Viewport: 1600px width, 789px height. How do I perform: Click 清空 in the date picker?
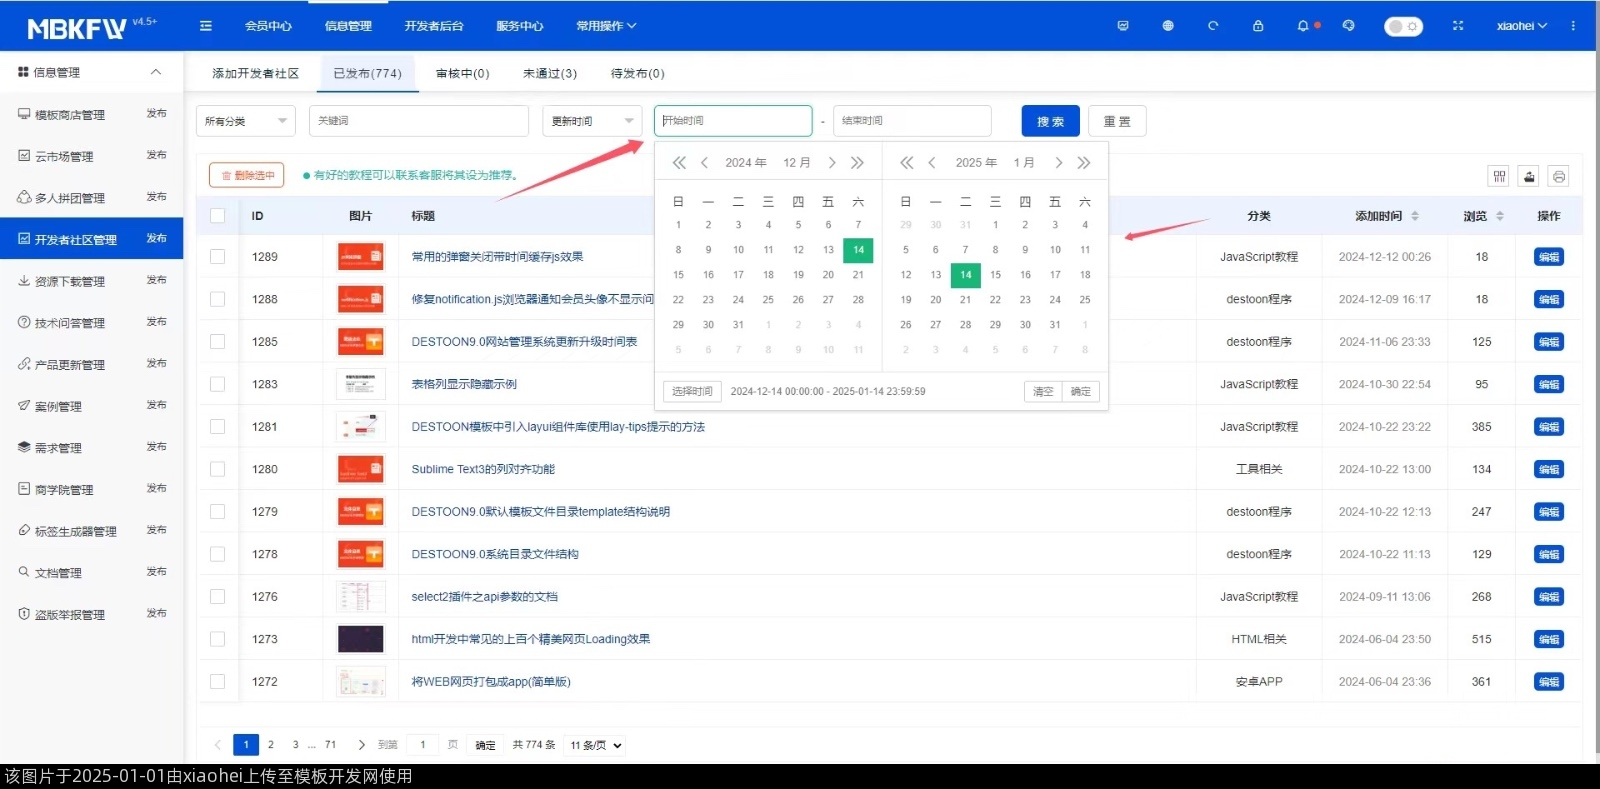1043,391
